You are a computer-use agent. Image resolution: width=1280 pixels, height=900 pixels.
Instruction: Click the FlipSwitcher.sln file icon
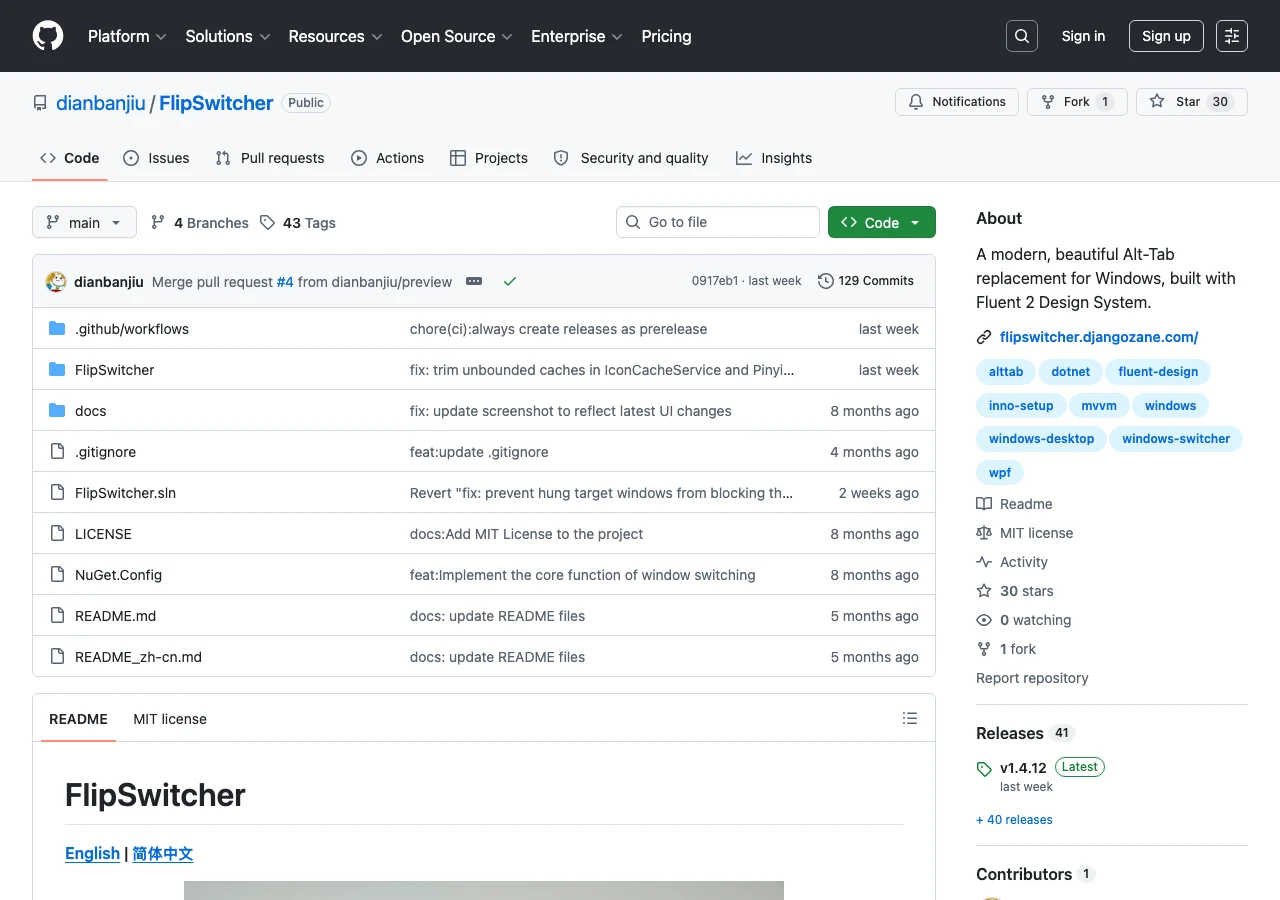[x=57, y=493]
